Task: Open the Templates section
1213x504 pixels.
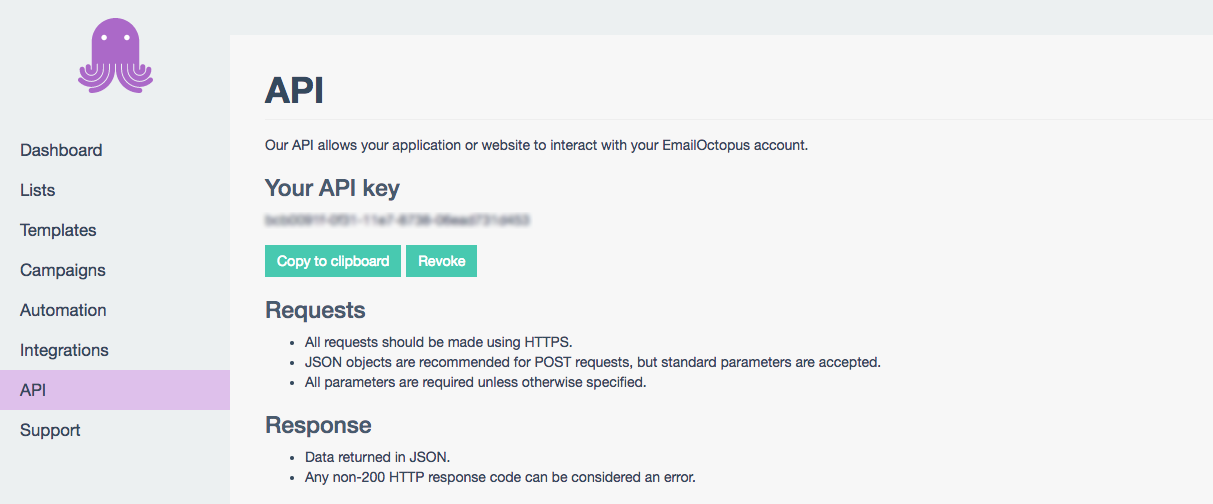Action: 58,230
